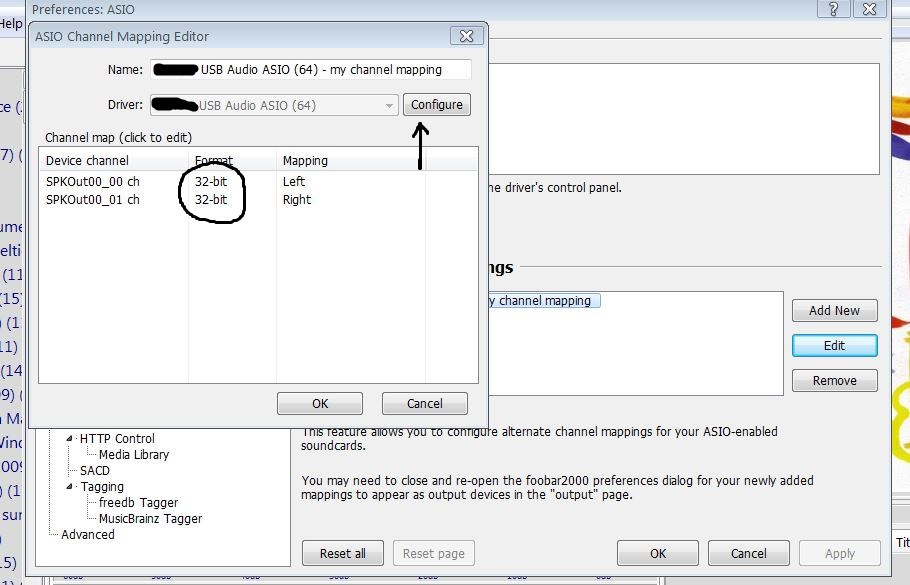The width and height of the screenshot is (910, 585).
Task: Click the 32-bit format of SPKOut00_00
Action: [x=211, y=182]
